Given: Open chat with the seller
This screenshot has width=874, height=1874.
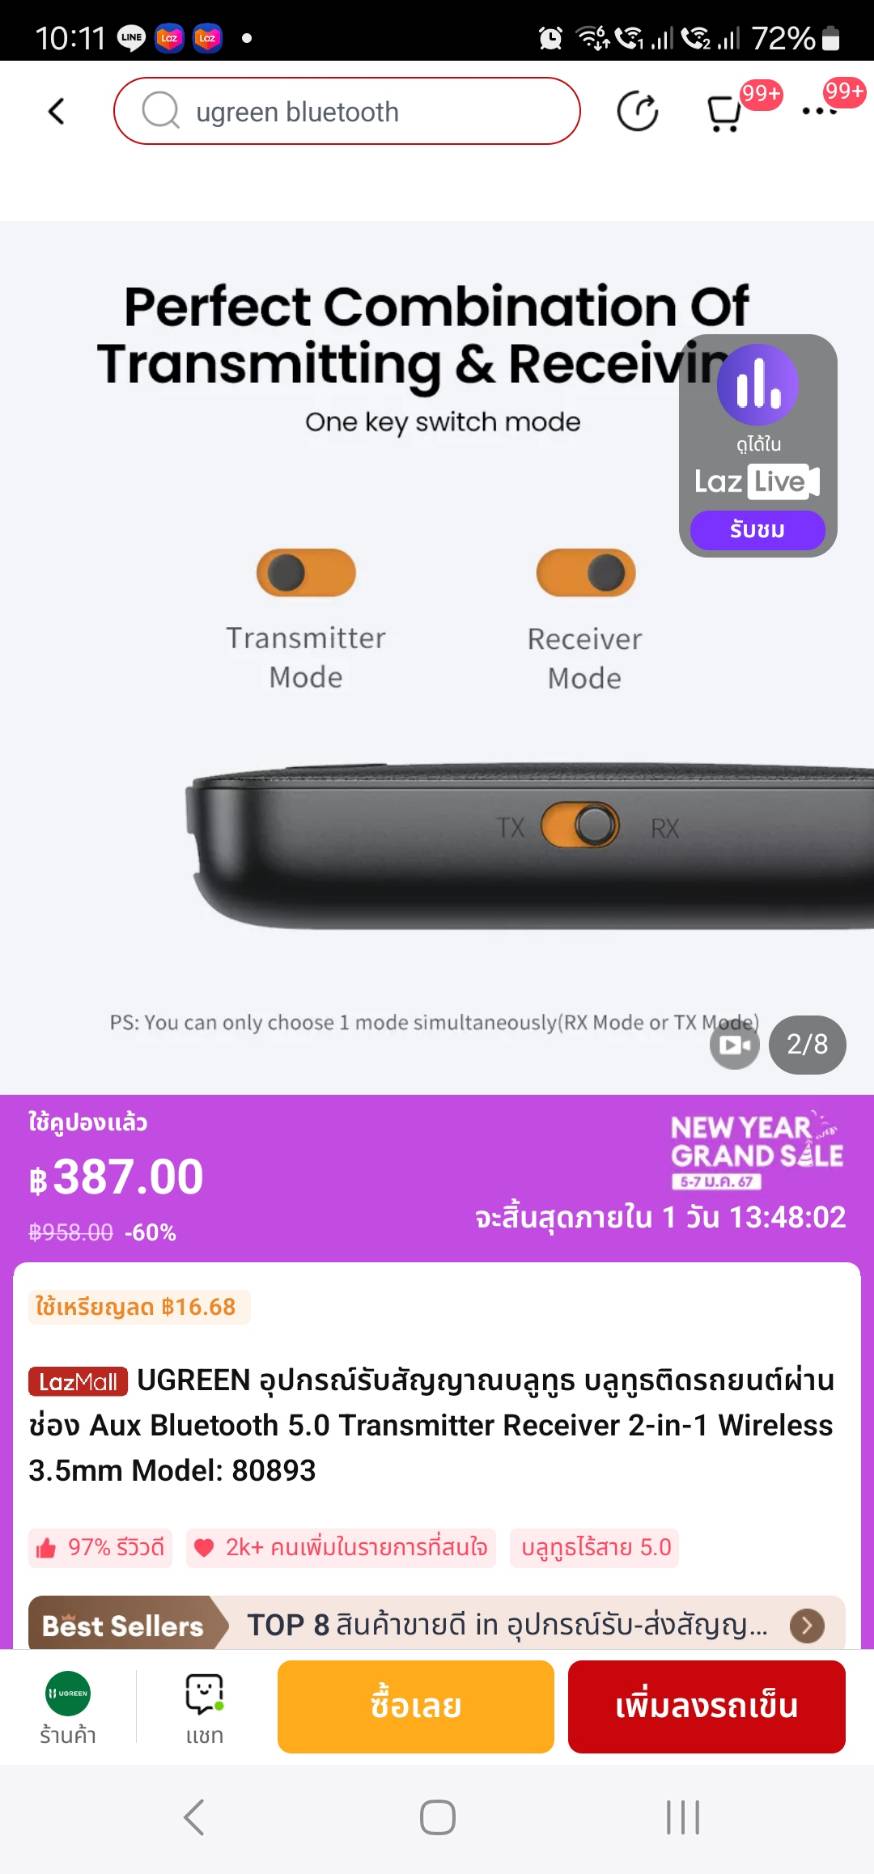Looking at the screenshot, I should point(204,1709).
